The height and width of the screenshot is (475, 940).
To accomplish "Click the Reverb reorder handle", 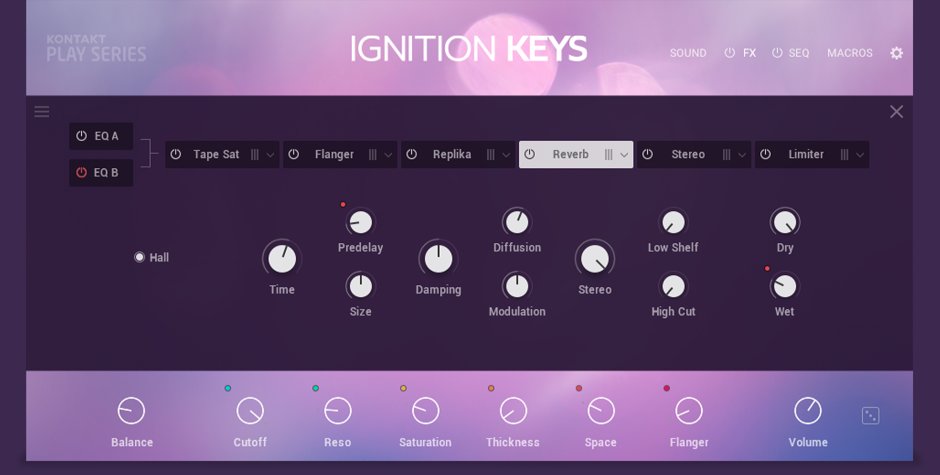I will (x=608, y=155).
